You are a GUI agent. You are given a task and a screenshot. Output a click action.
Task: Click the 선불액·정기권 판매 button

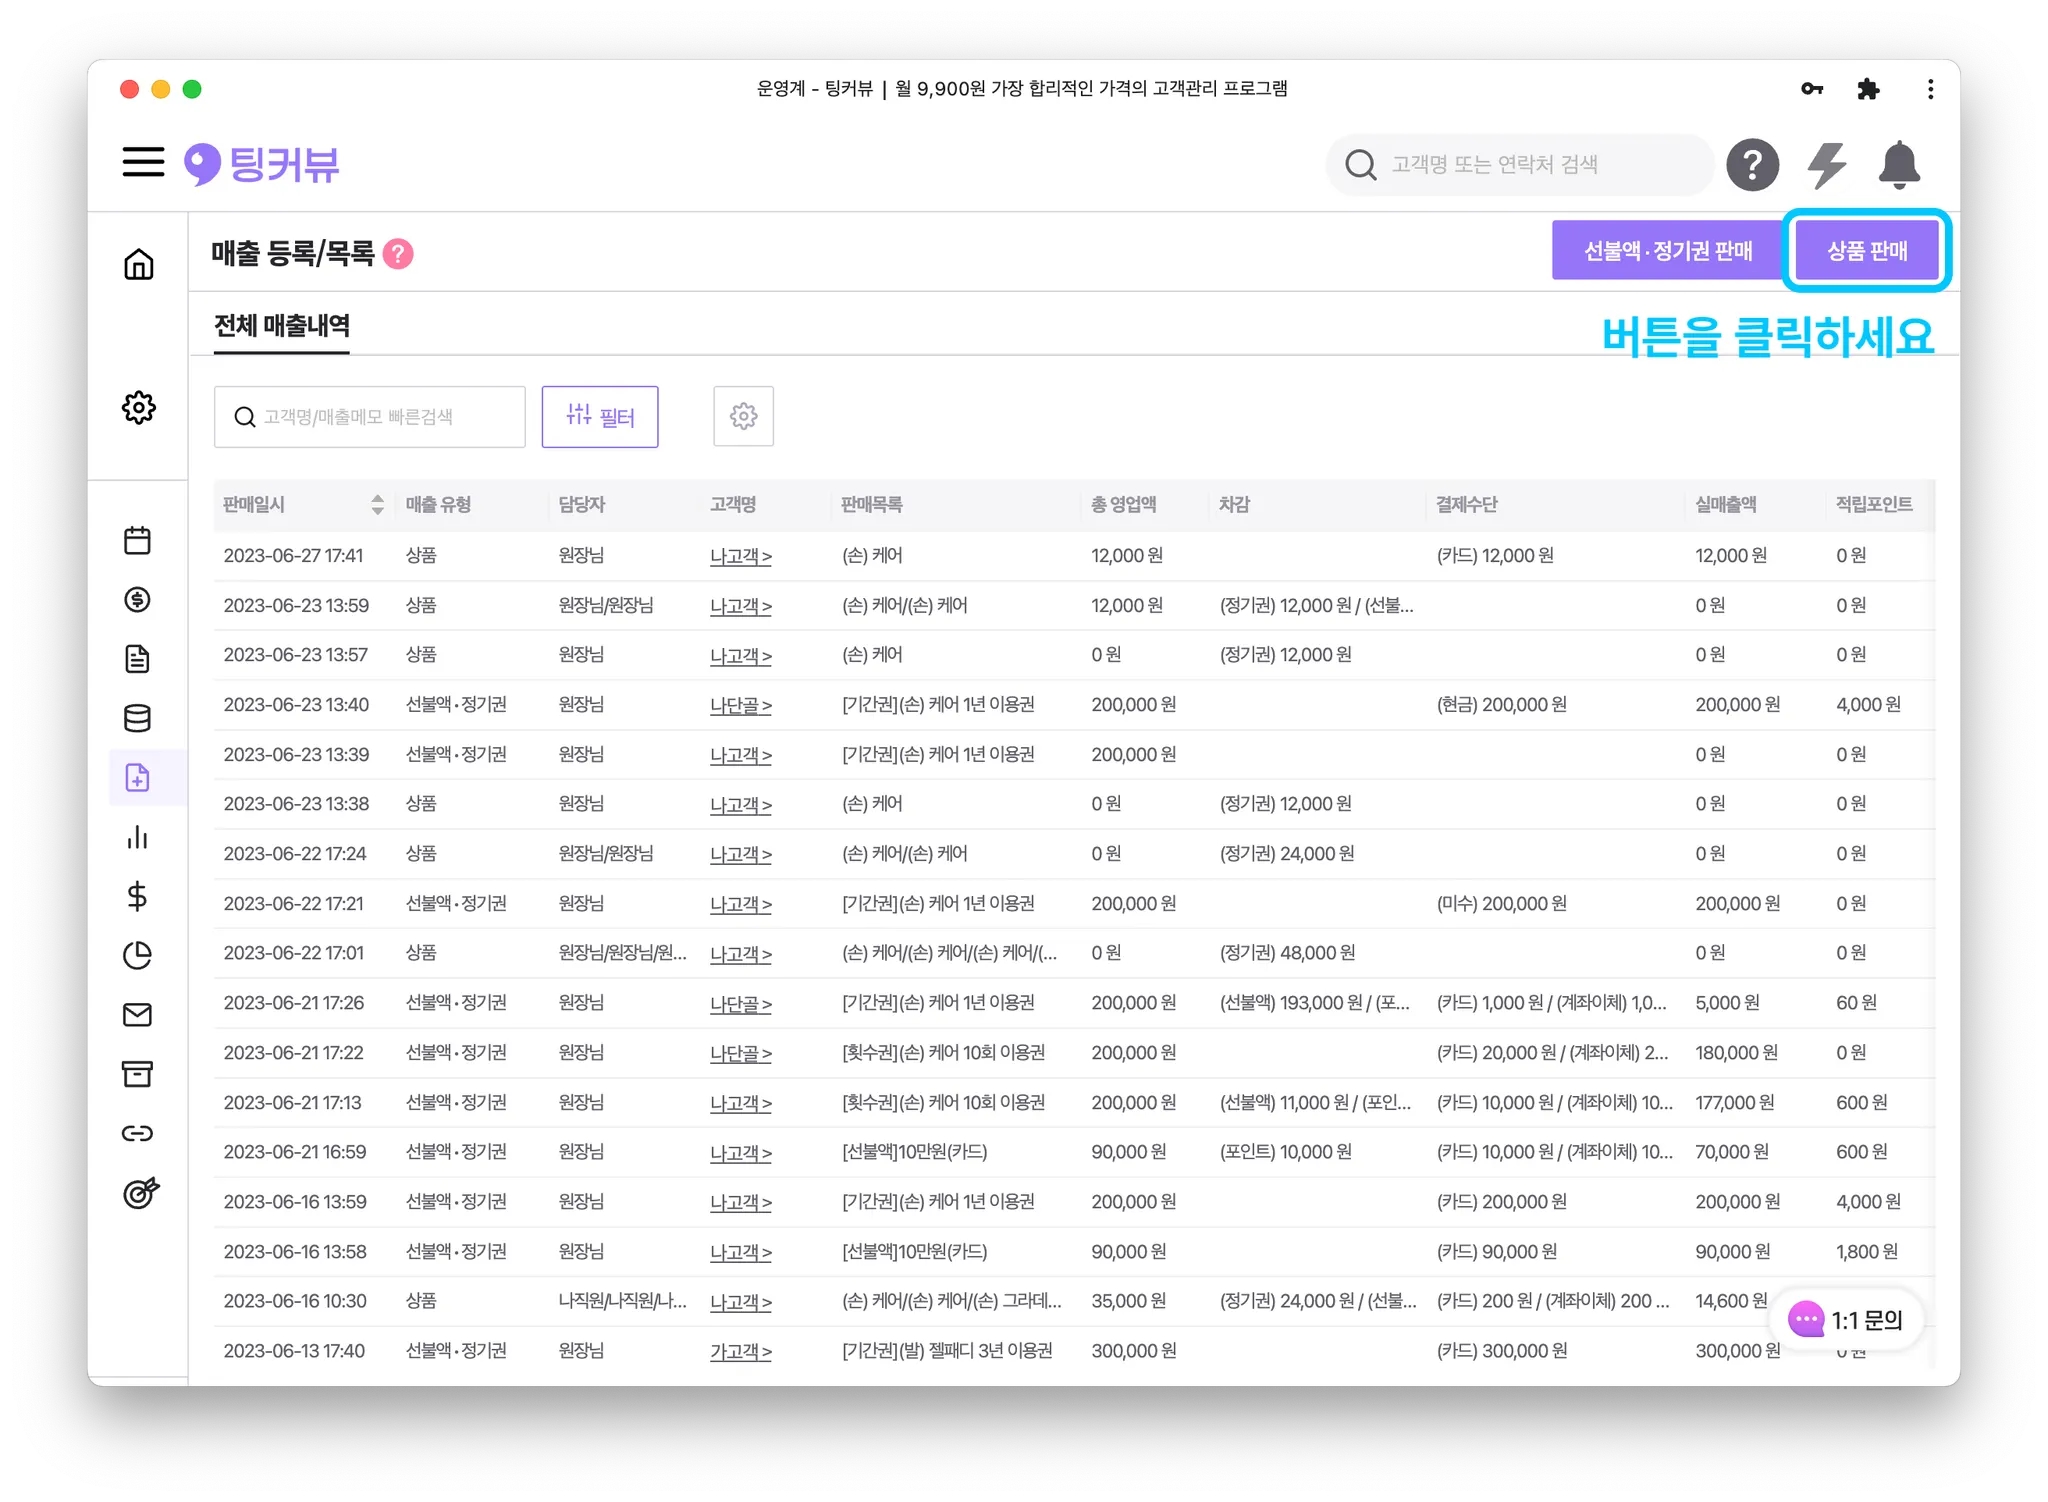pyautogui.click(x=1667, y=251)
